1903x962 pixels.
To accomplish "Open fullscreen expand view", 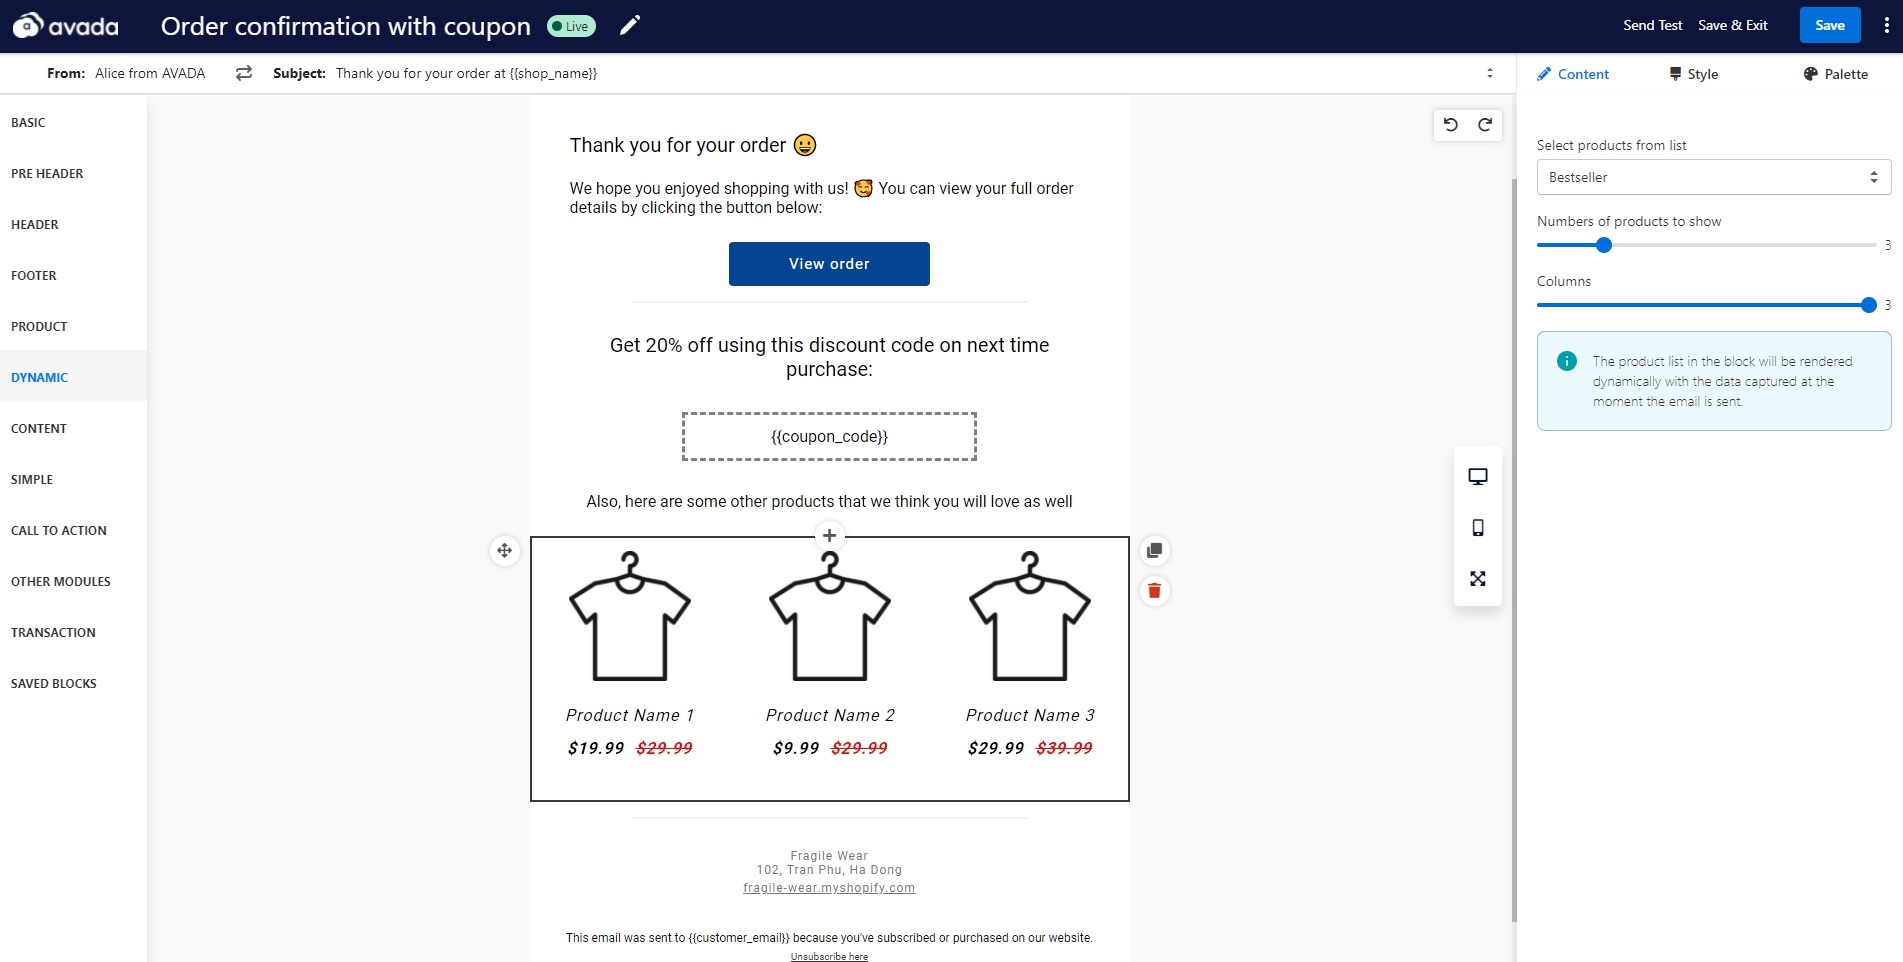I will 1477,579.
